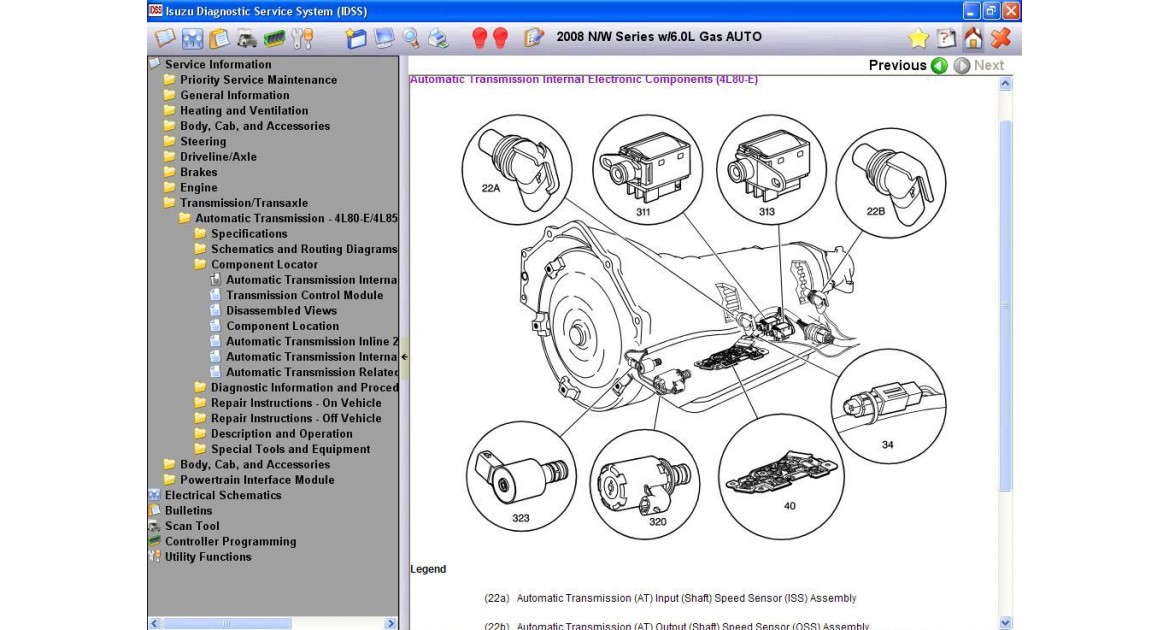This screenshot has width=1170, height=630.
Task: Click the green Previous arrow icon
Action: pyautogui.click(x=939, y=66)
